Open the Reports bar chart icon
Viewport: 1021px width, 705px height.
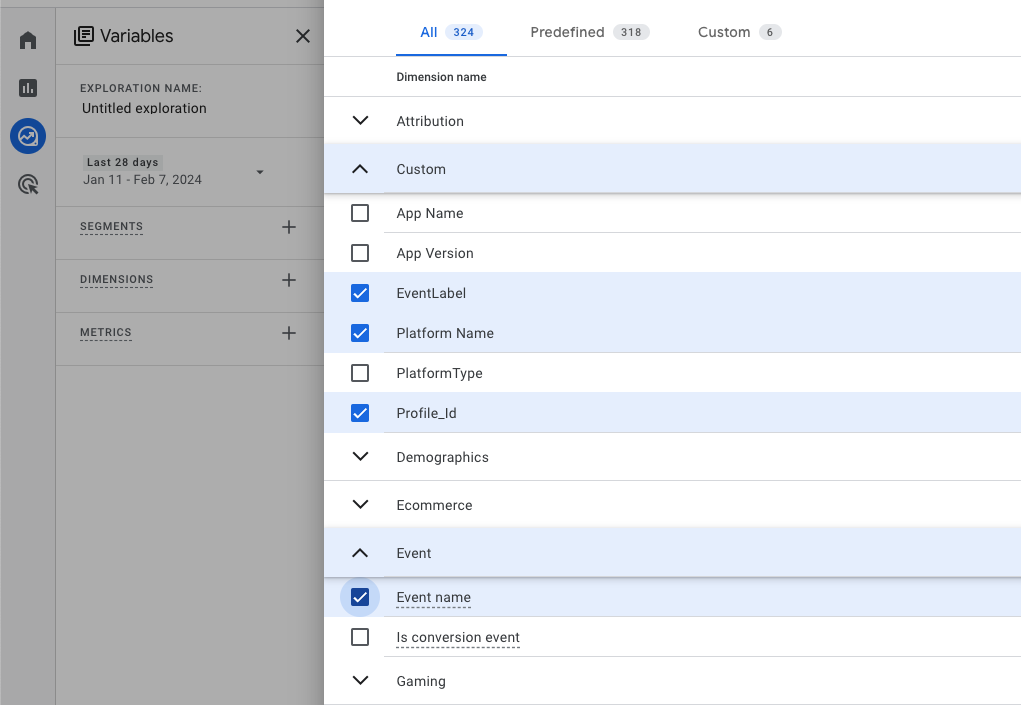pyautogui.click(x=28, y=88)
